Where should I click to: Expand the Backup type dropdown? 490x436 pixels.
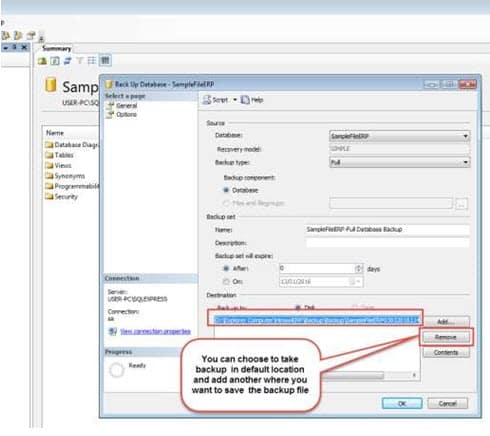pyautogui.click(x=400, y=163)
